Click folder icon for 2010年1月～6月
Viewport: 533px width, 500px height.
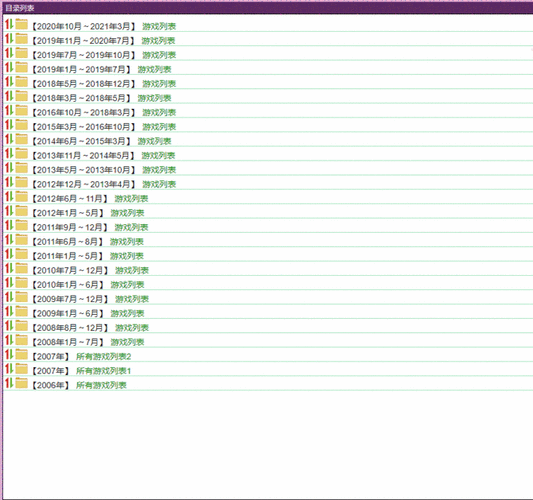click(21, 283)
